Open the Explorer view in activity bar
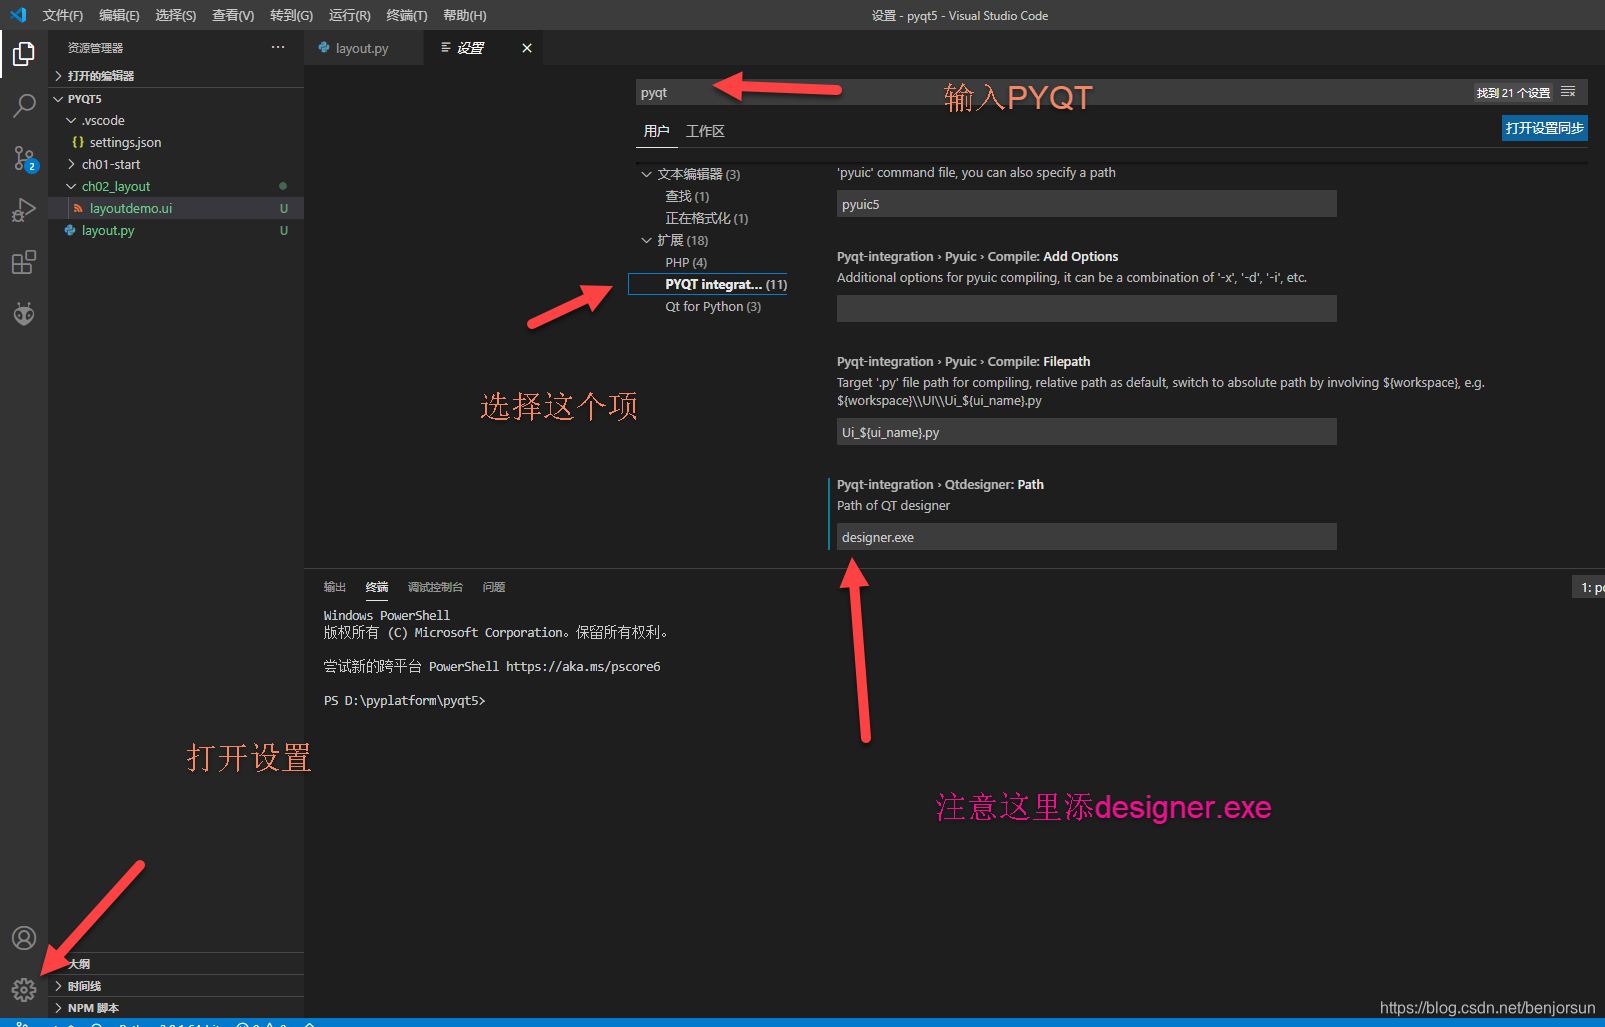This screenshot has width=1605, height=1027. (x=24, y=53)
